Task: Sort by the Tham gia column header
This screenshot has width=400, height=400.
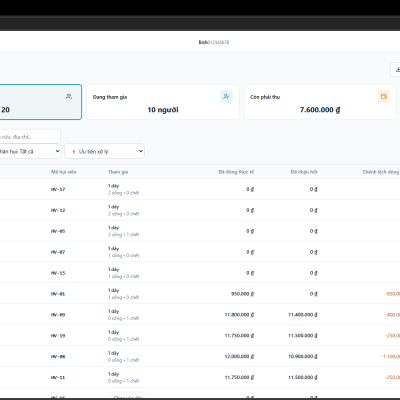Action: [118, 172]
